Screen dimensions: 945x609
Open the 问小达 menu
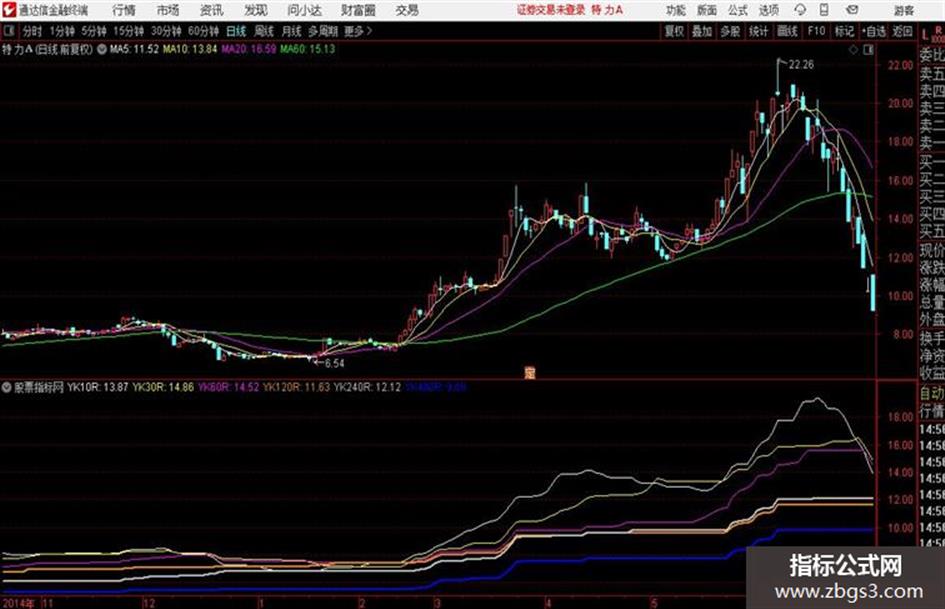click(x=305, y=10)
